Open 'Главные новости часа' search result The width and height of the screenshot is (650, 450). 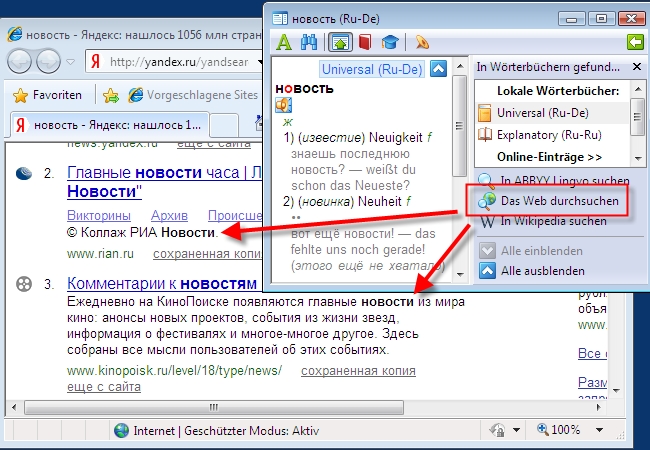[165, 172]
